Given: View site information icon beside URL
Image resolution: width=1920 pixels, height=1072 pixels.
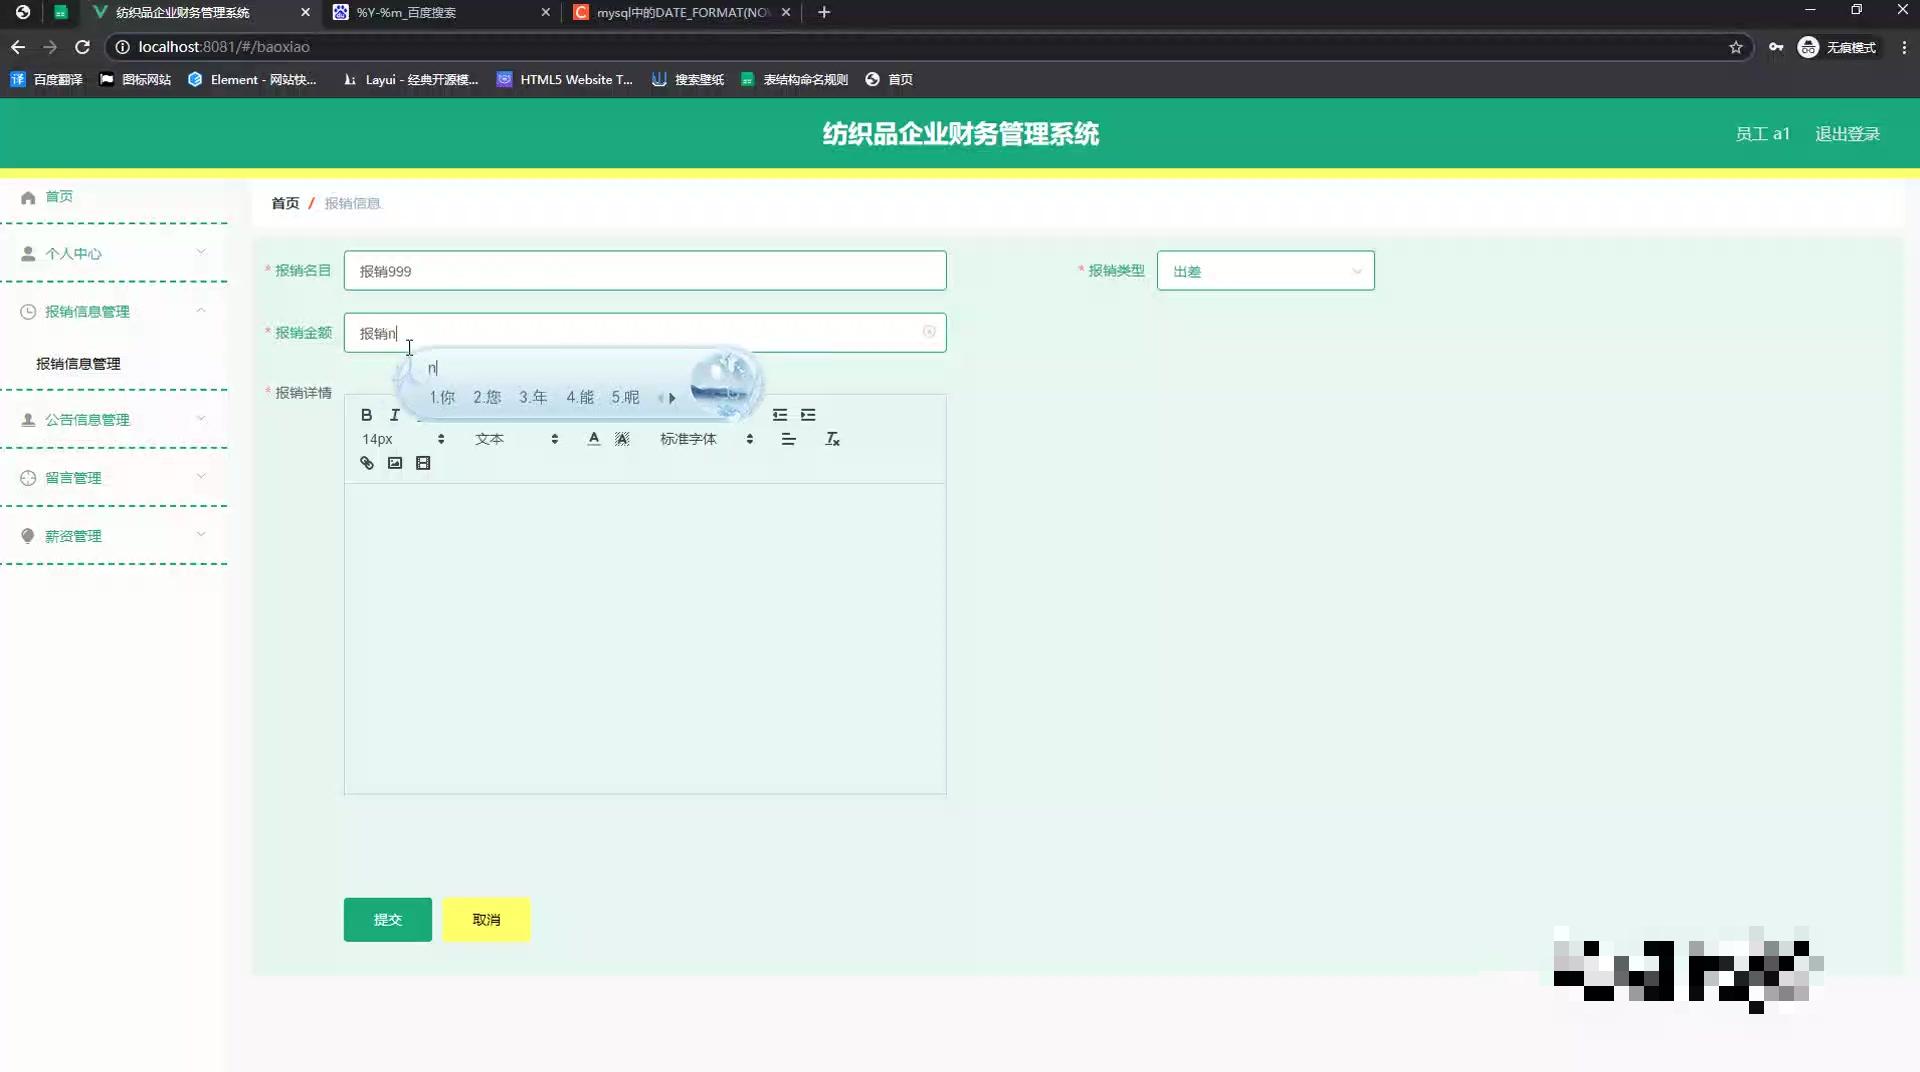Looking at the screenshot, I should click(x=122, y=47).
